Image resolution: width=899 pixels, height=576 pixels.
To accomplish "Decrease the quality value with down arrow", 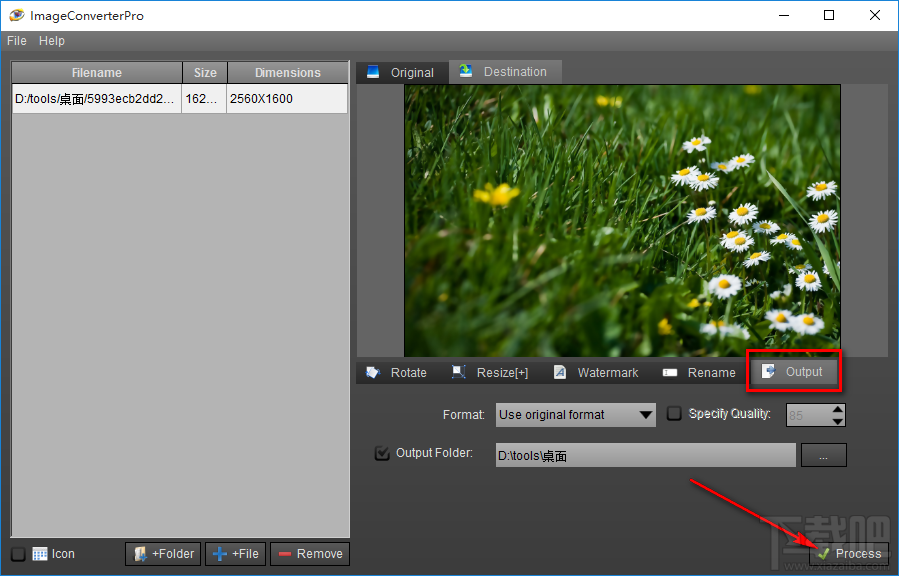I will [x=838, y=421].
